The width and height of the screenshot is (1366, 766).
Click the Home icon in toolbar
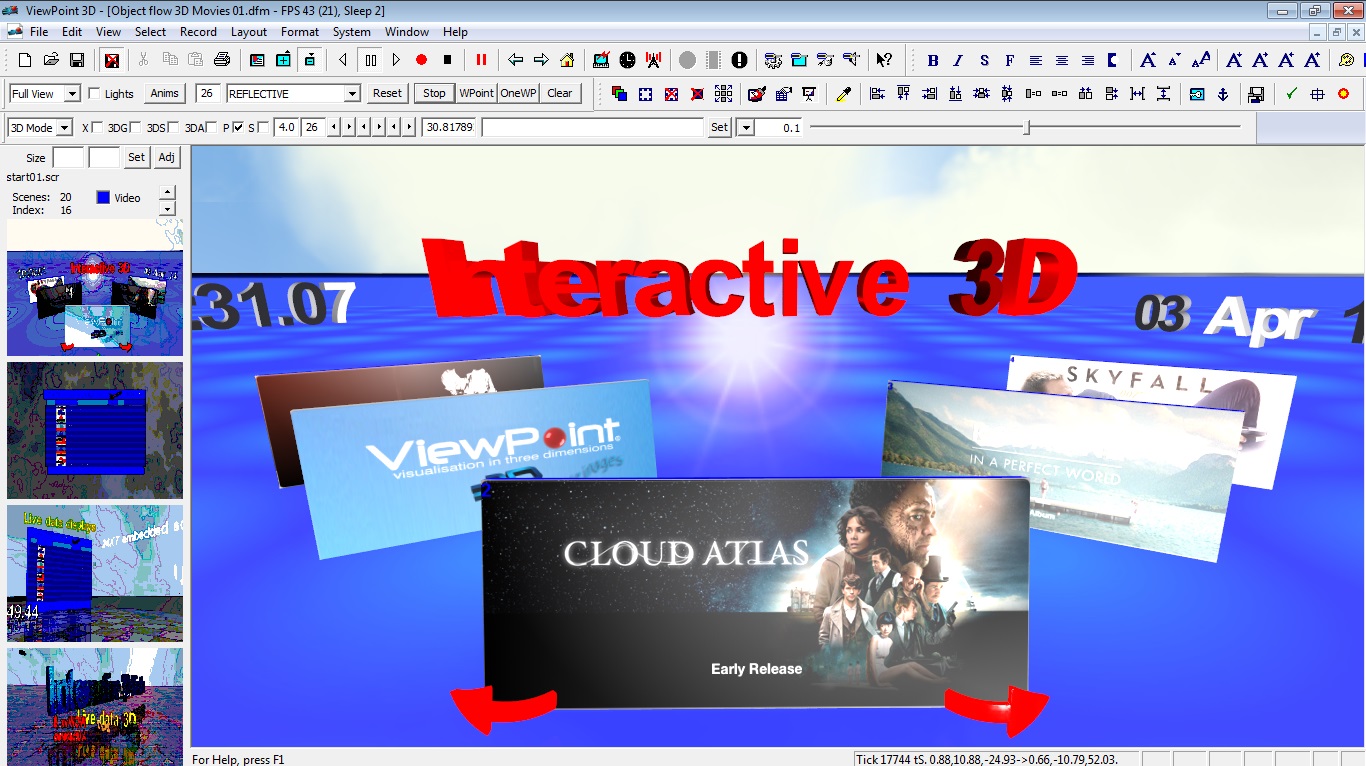[567, 60]
